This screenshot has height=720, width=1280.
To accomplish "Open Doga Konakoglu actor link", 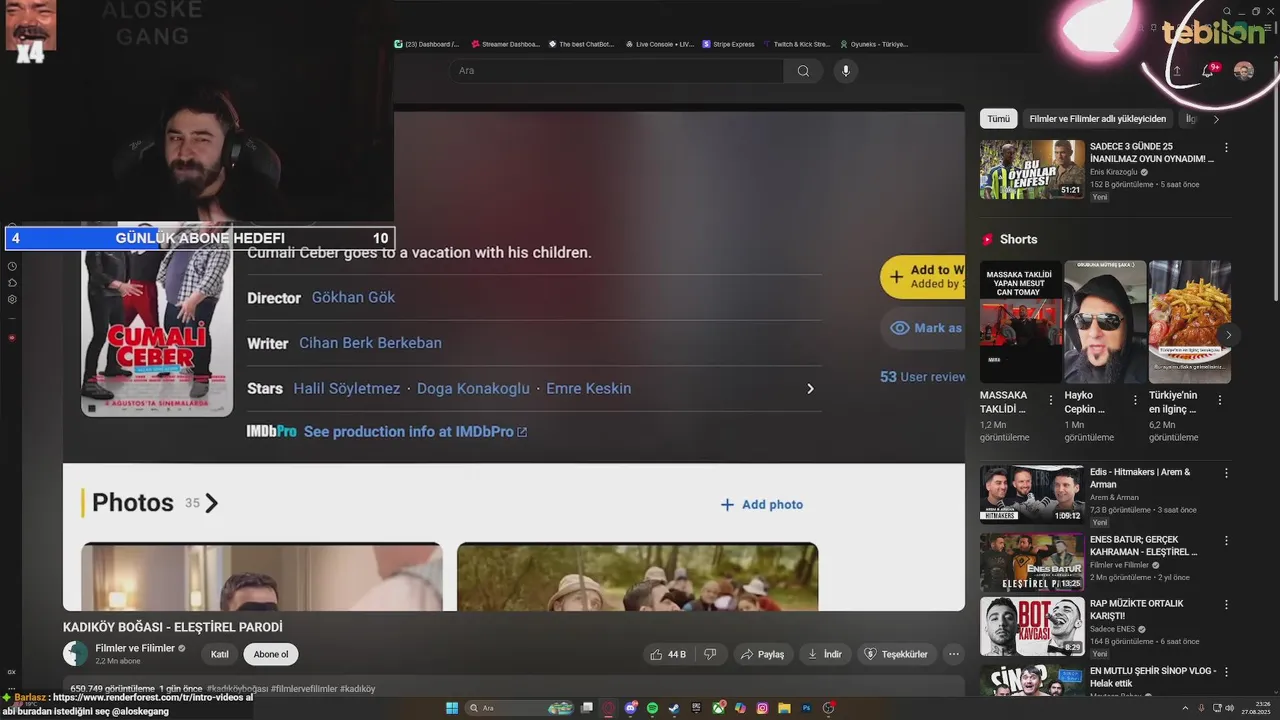I will tap(473, 389).
